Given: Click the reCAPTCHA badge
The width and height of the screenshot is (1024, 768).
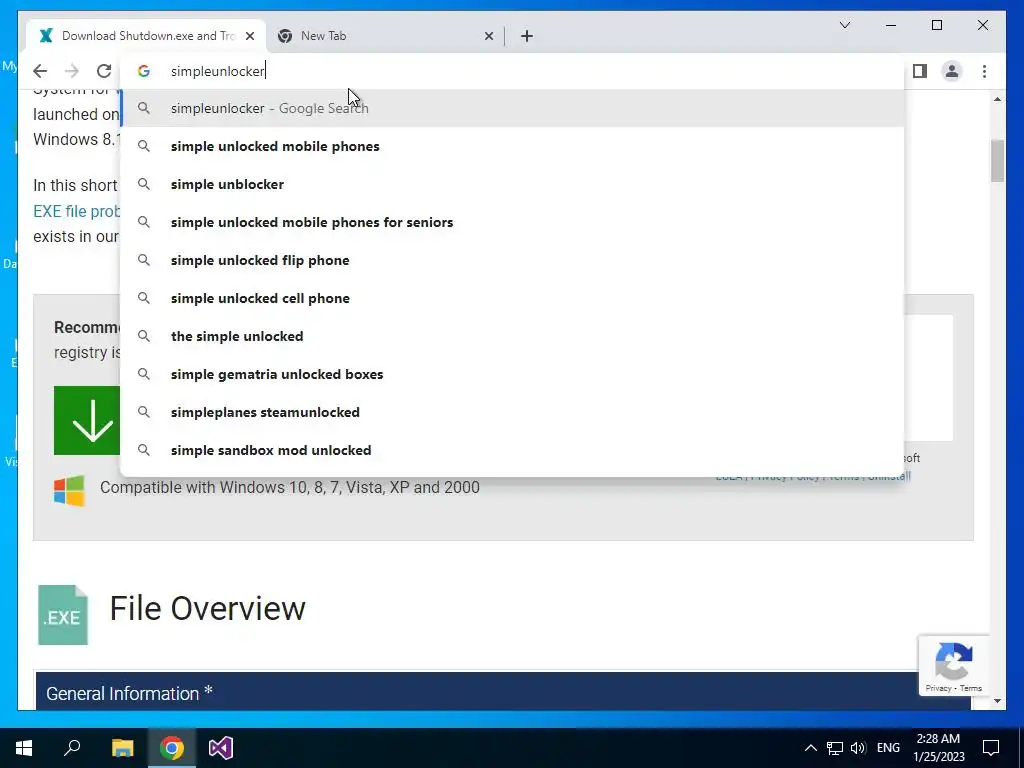Looking at the screenshot, I should point(953,665).
